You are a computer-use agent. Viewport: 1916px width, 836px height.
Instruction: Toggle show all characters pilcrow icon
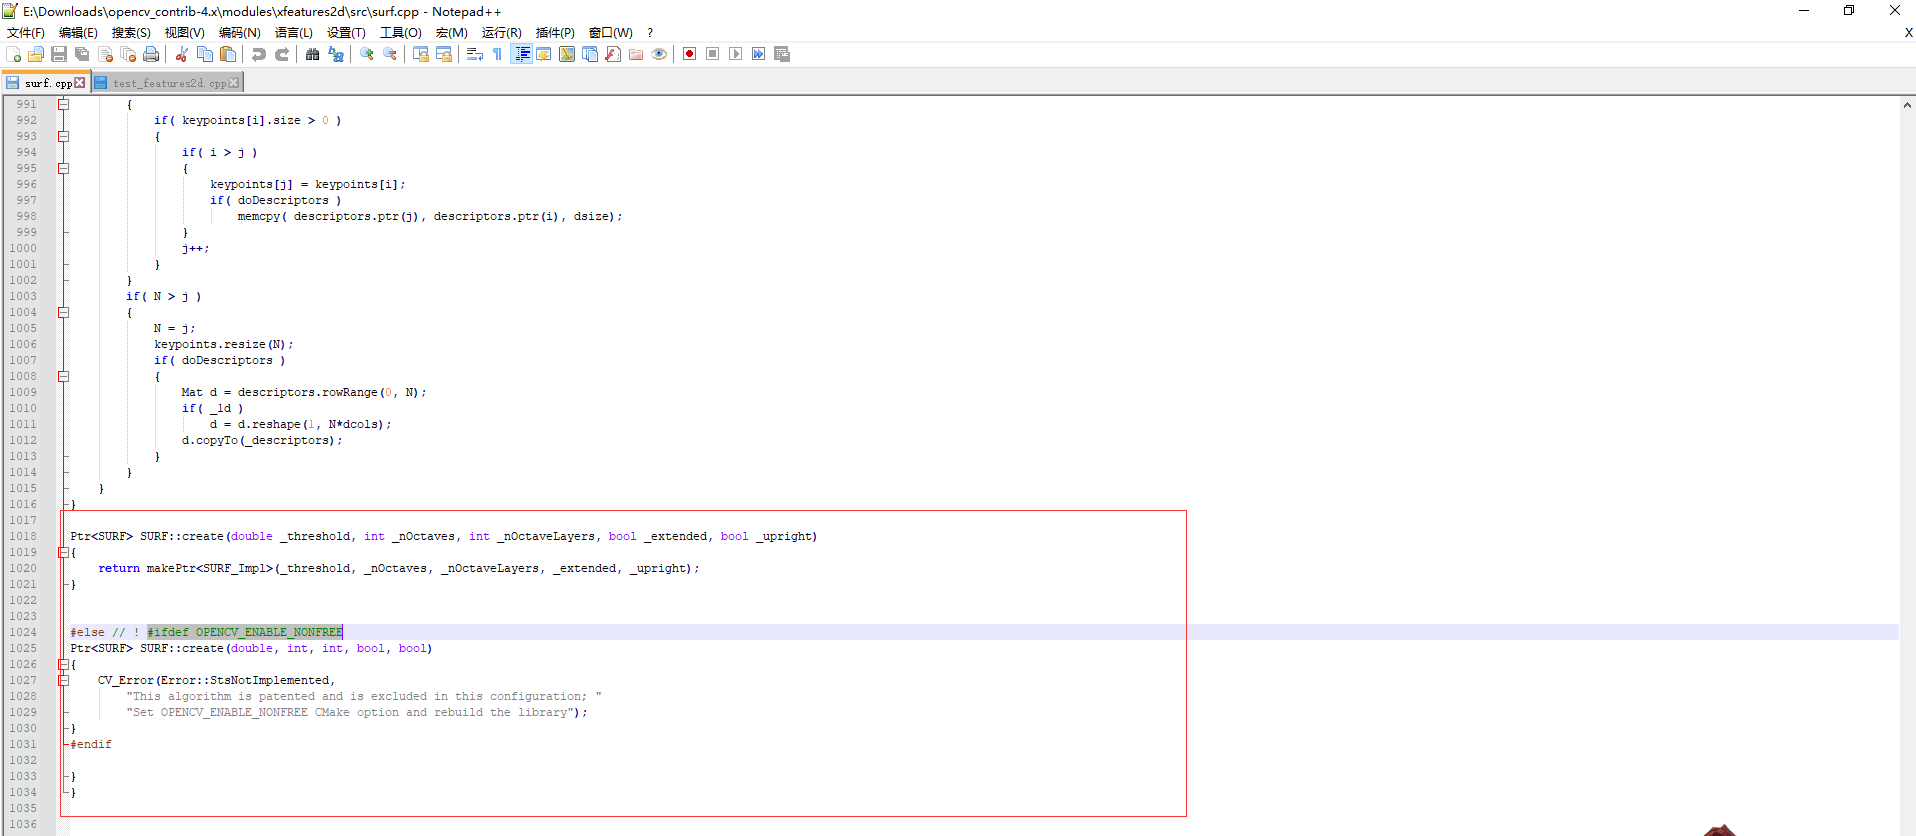[x=497, y=54]
